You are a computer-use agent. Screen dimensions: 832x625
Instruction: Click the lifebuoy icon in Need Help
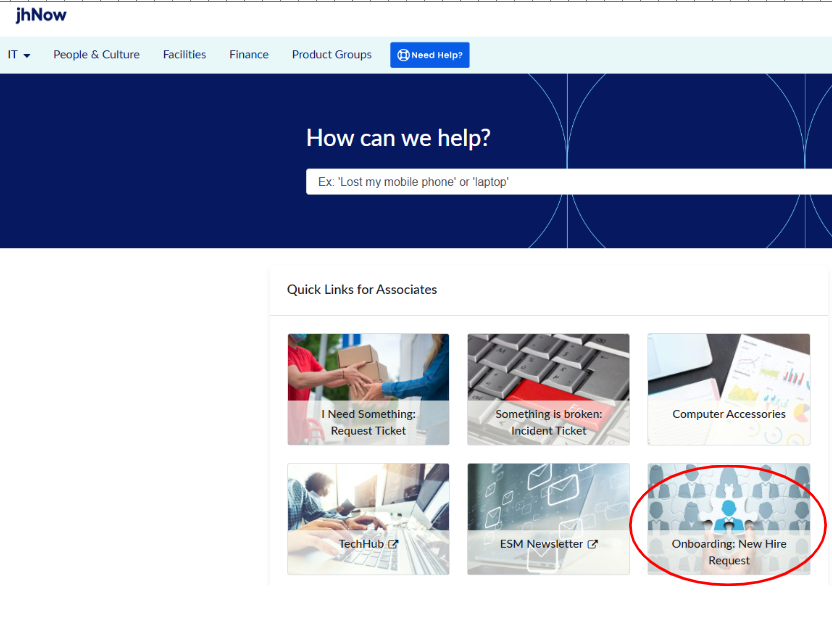tap(403, 55)
